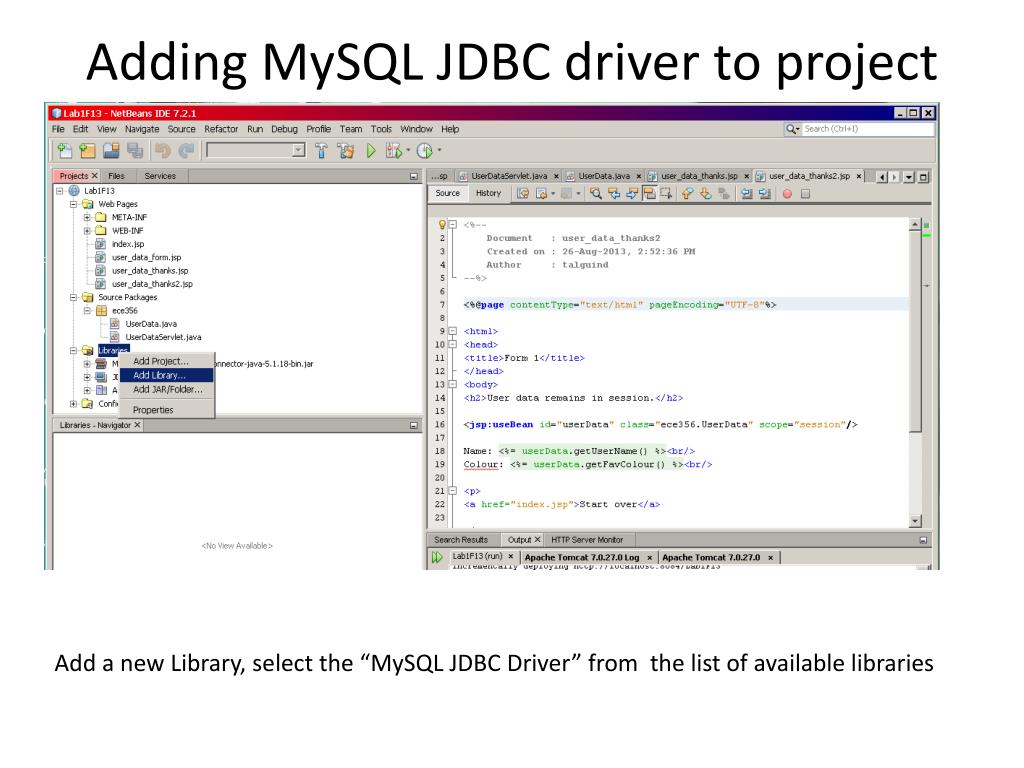This screenshot has width=1024, height=768.
Task: Collapse the Web Pages tree node
Action: pyautogui.click(x=74, y=204)
